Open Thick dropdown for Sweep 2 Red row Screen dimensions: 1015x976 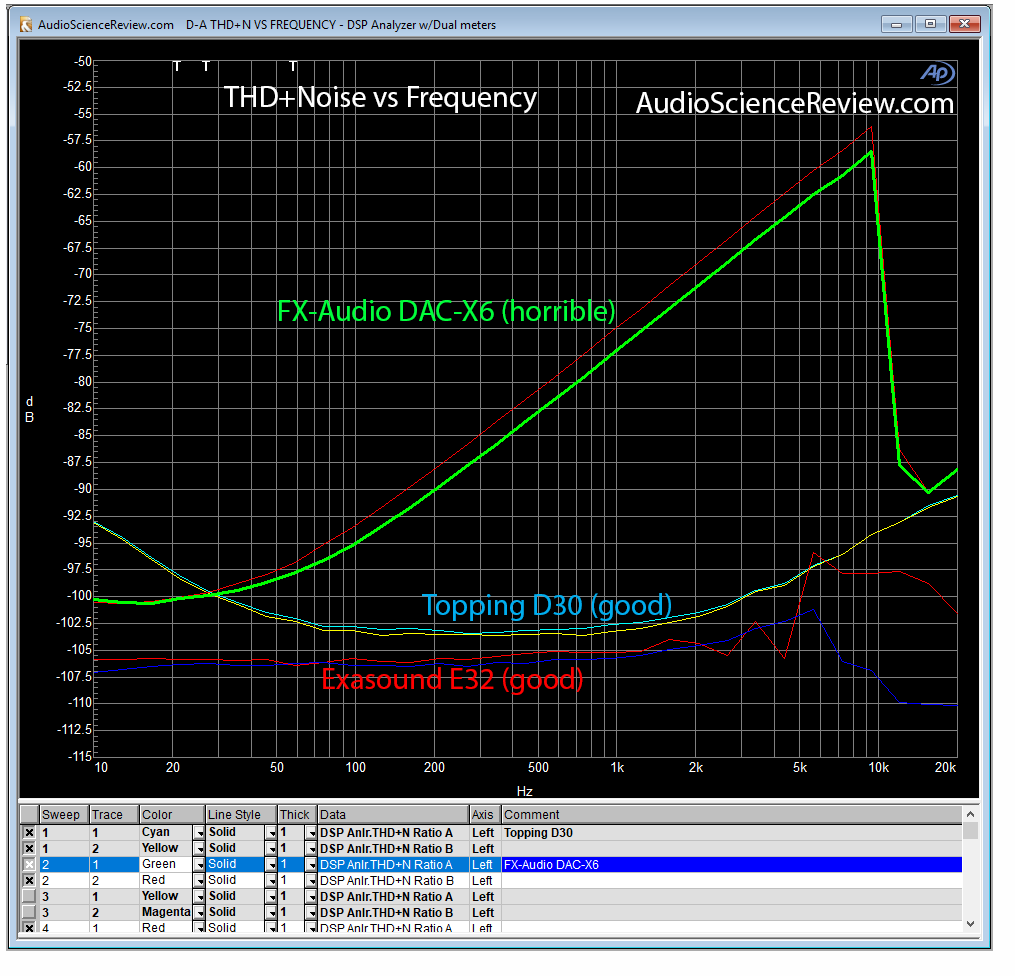point(311,881)
